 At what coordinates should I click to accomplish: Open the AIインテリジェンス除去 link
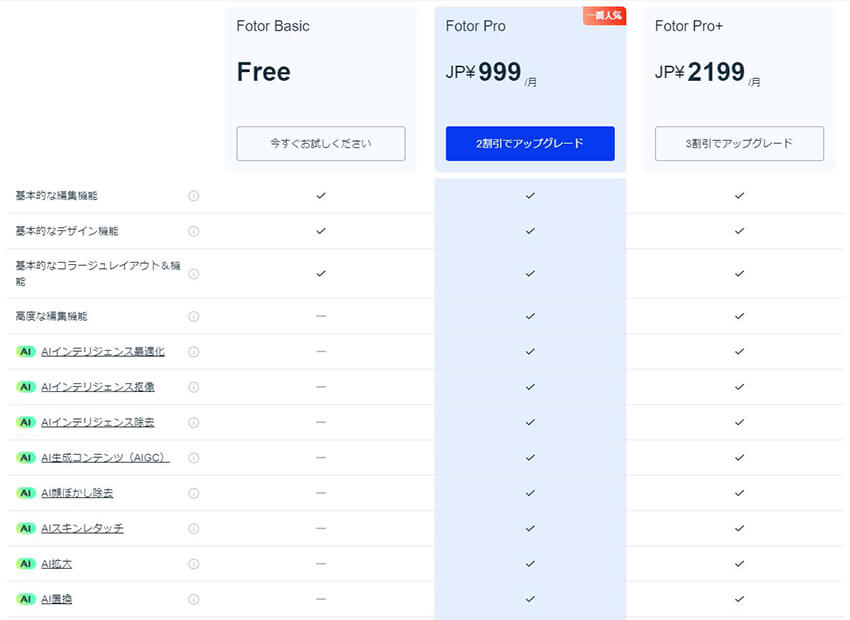click(98, 422)
